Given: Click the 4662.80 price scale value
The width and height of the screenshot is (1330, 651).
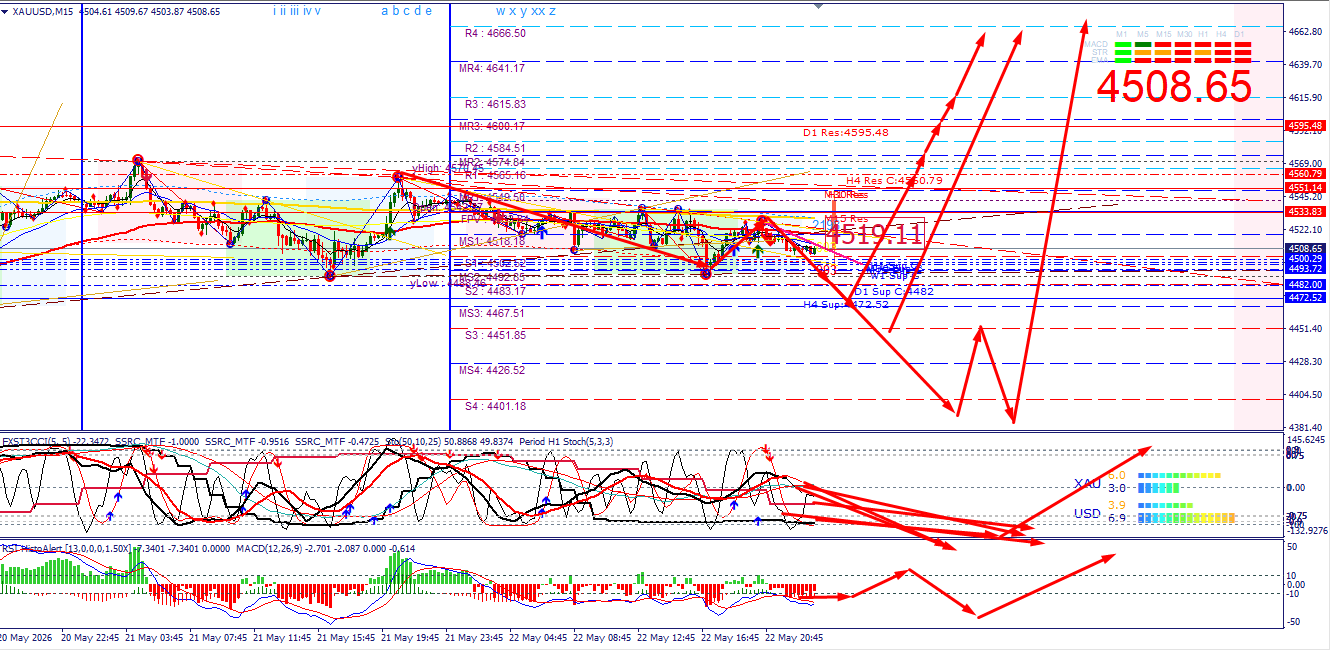Looking at the screenshot, I should (x=1305, y=32).
